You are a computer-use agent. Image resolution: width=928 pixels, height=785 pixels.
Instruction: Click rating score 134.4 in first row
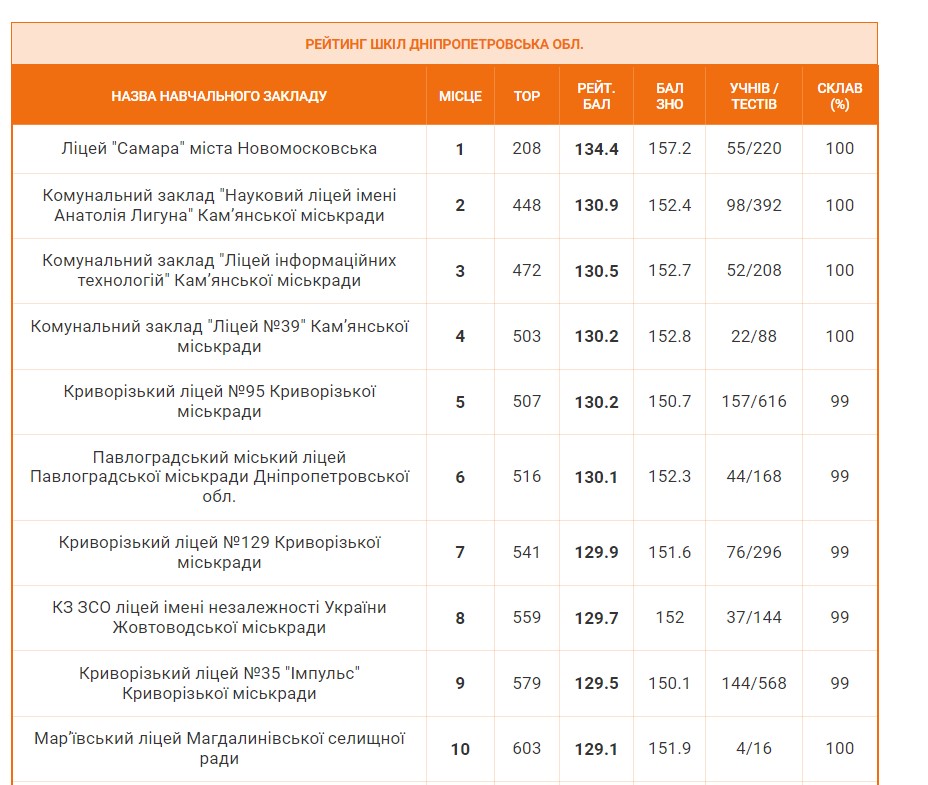click(x=596, y=149)
